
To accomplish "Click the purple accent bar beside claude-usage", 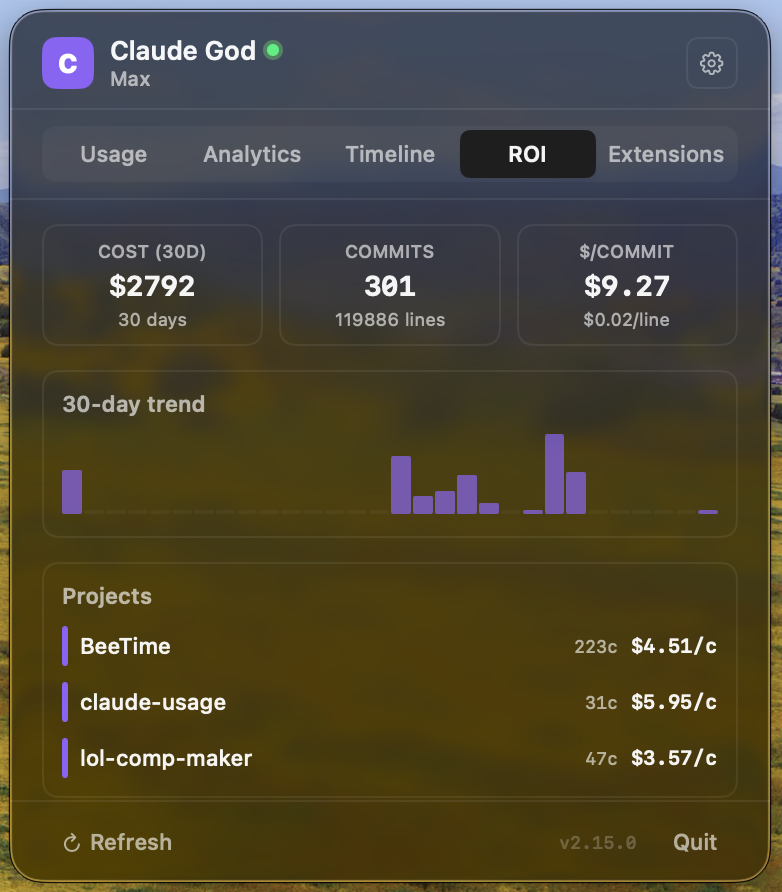I will [x=66, y=702].
